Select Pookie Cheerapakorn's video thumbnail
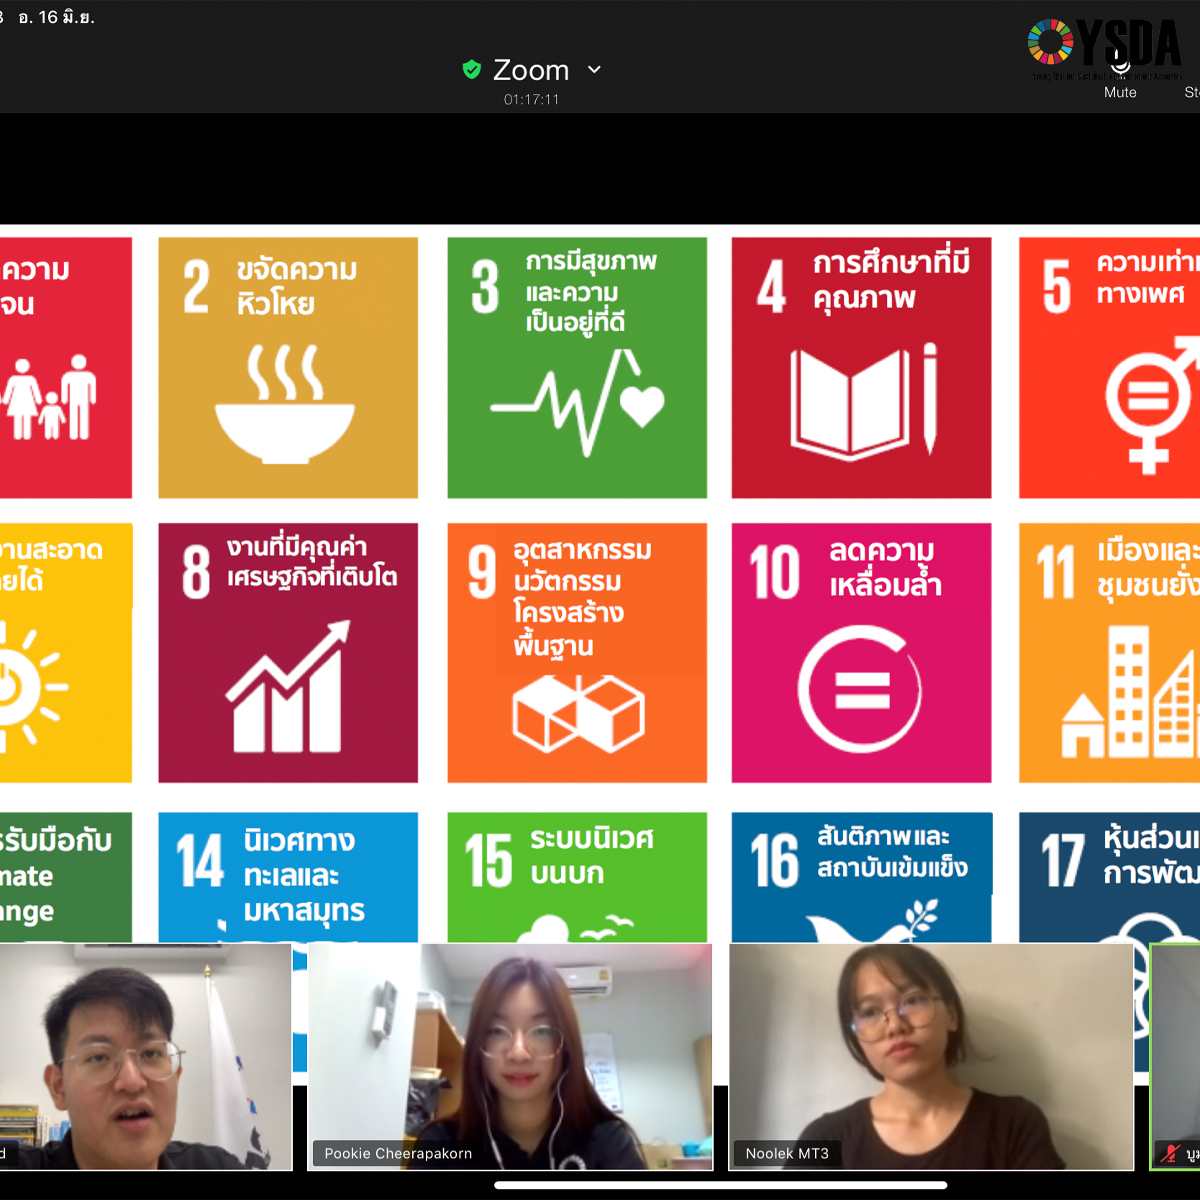Image resolution: width=1200 pixels, height=1200 pixels. [x=510, y=1057]
